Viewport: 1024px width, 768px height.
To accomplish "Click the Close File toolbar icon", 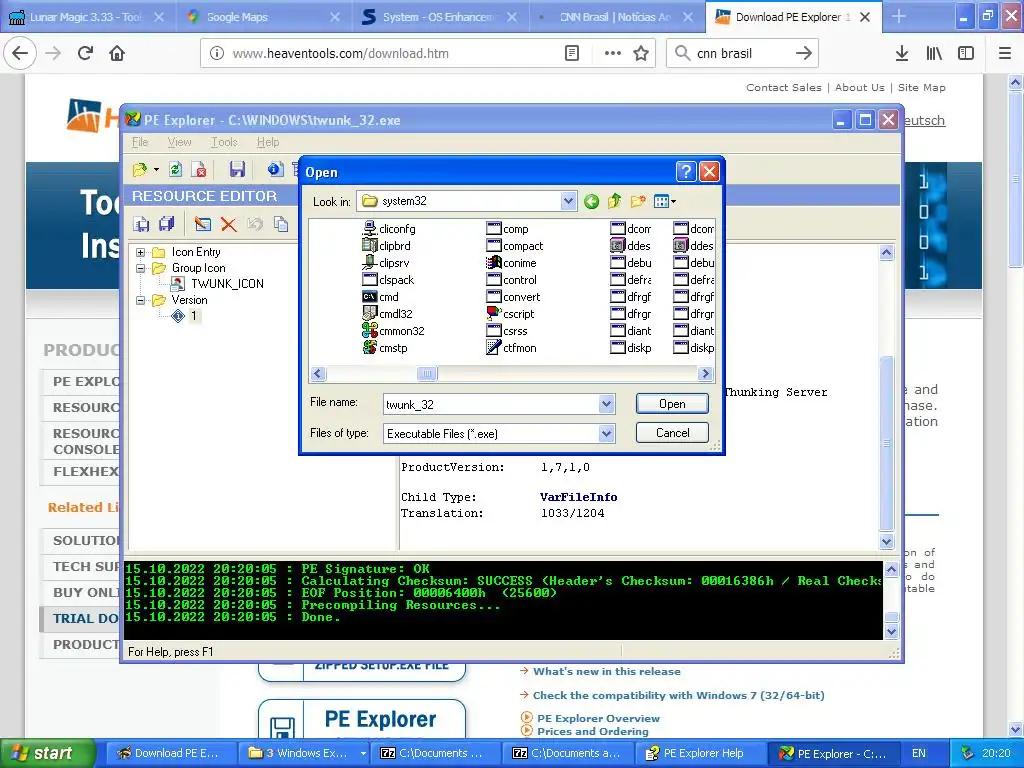I will pos(199,170).
